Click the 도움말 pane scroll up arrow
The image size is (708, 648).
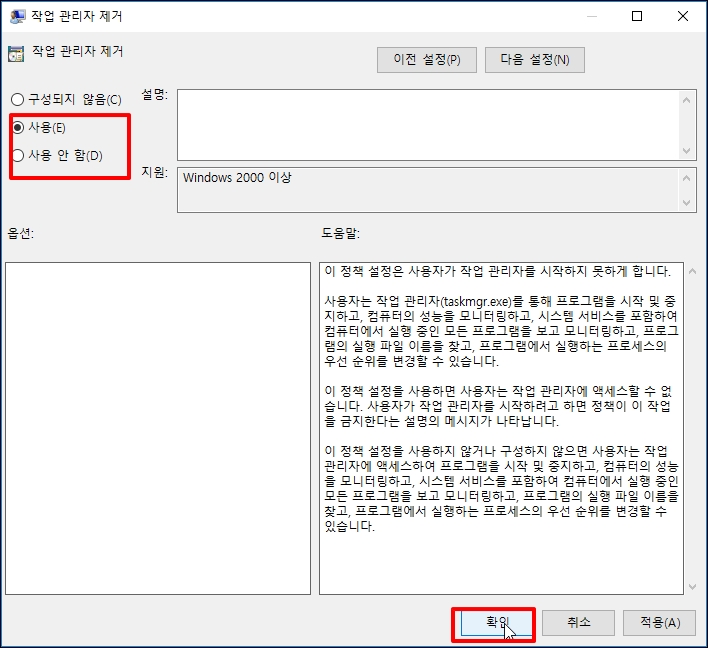tap(692, 271)
